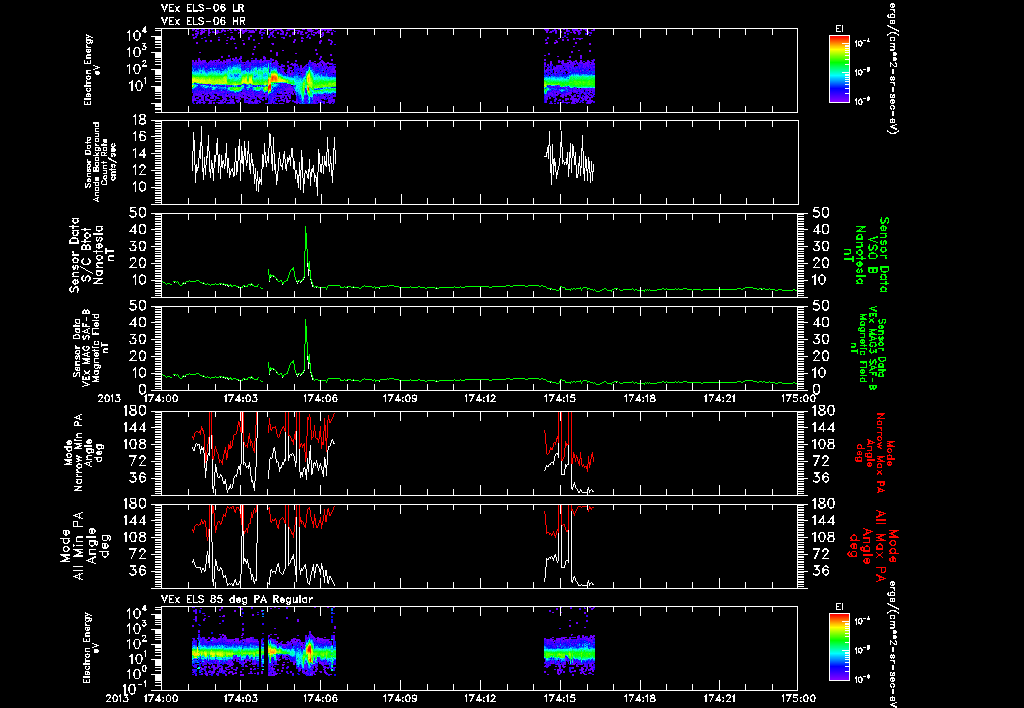
Task: Click the '18' tick of count-rate panel
Action: (x=138, y=120)
